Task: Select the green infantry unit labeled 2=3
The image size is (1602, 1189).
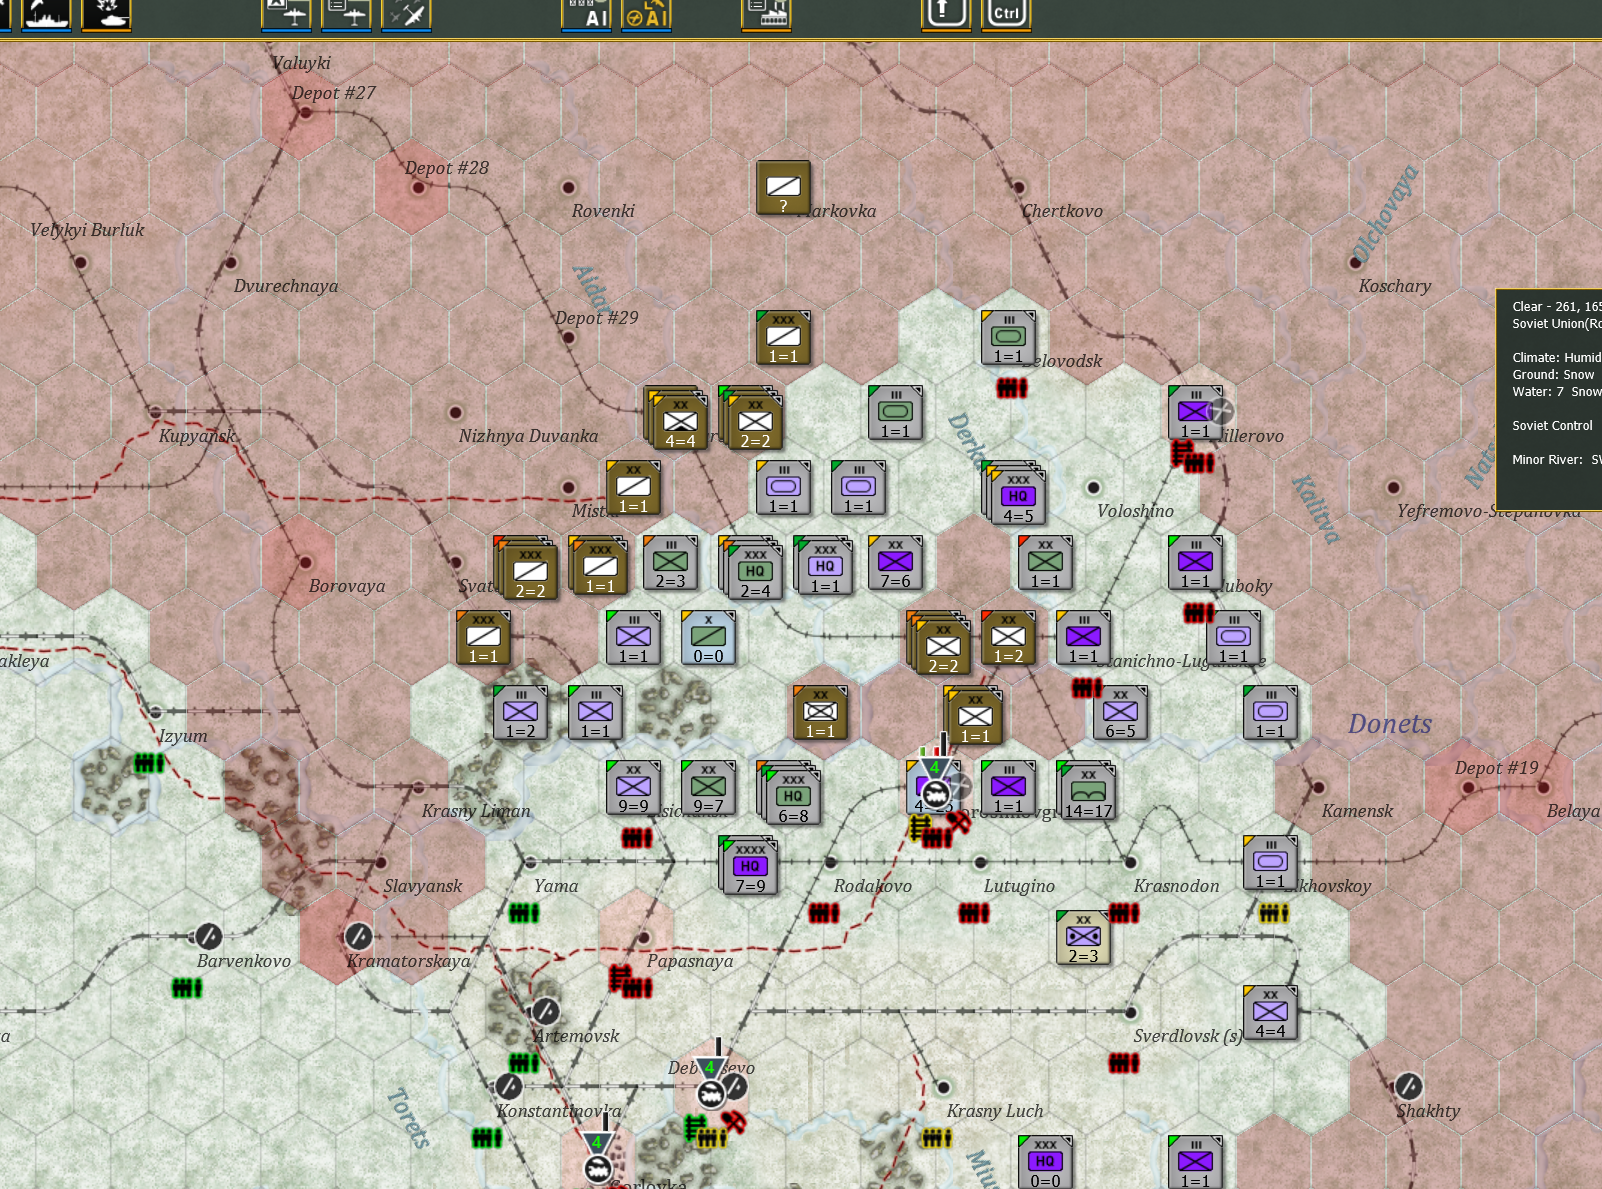Action: click(x=670, y=563)
